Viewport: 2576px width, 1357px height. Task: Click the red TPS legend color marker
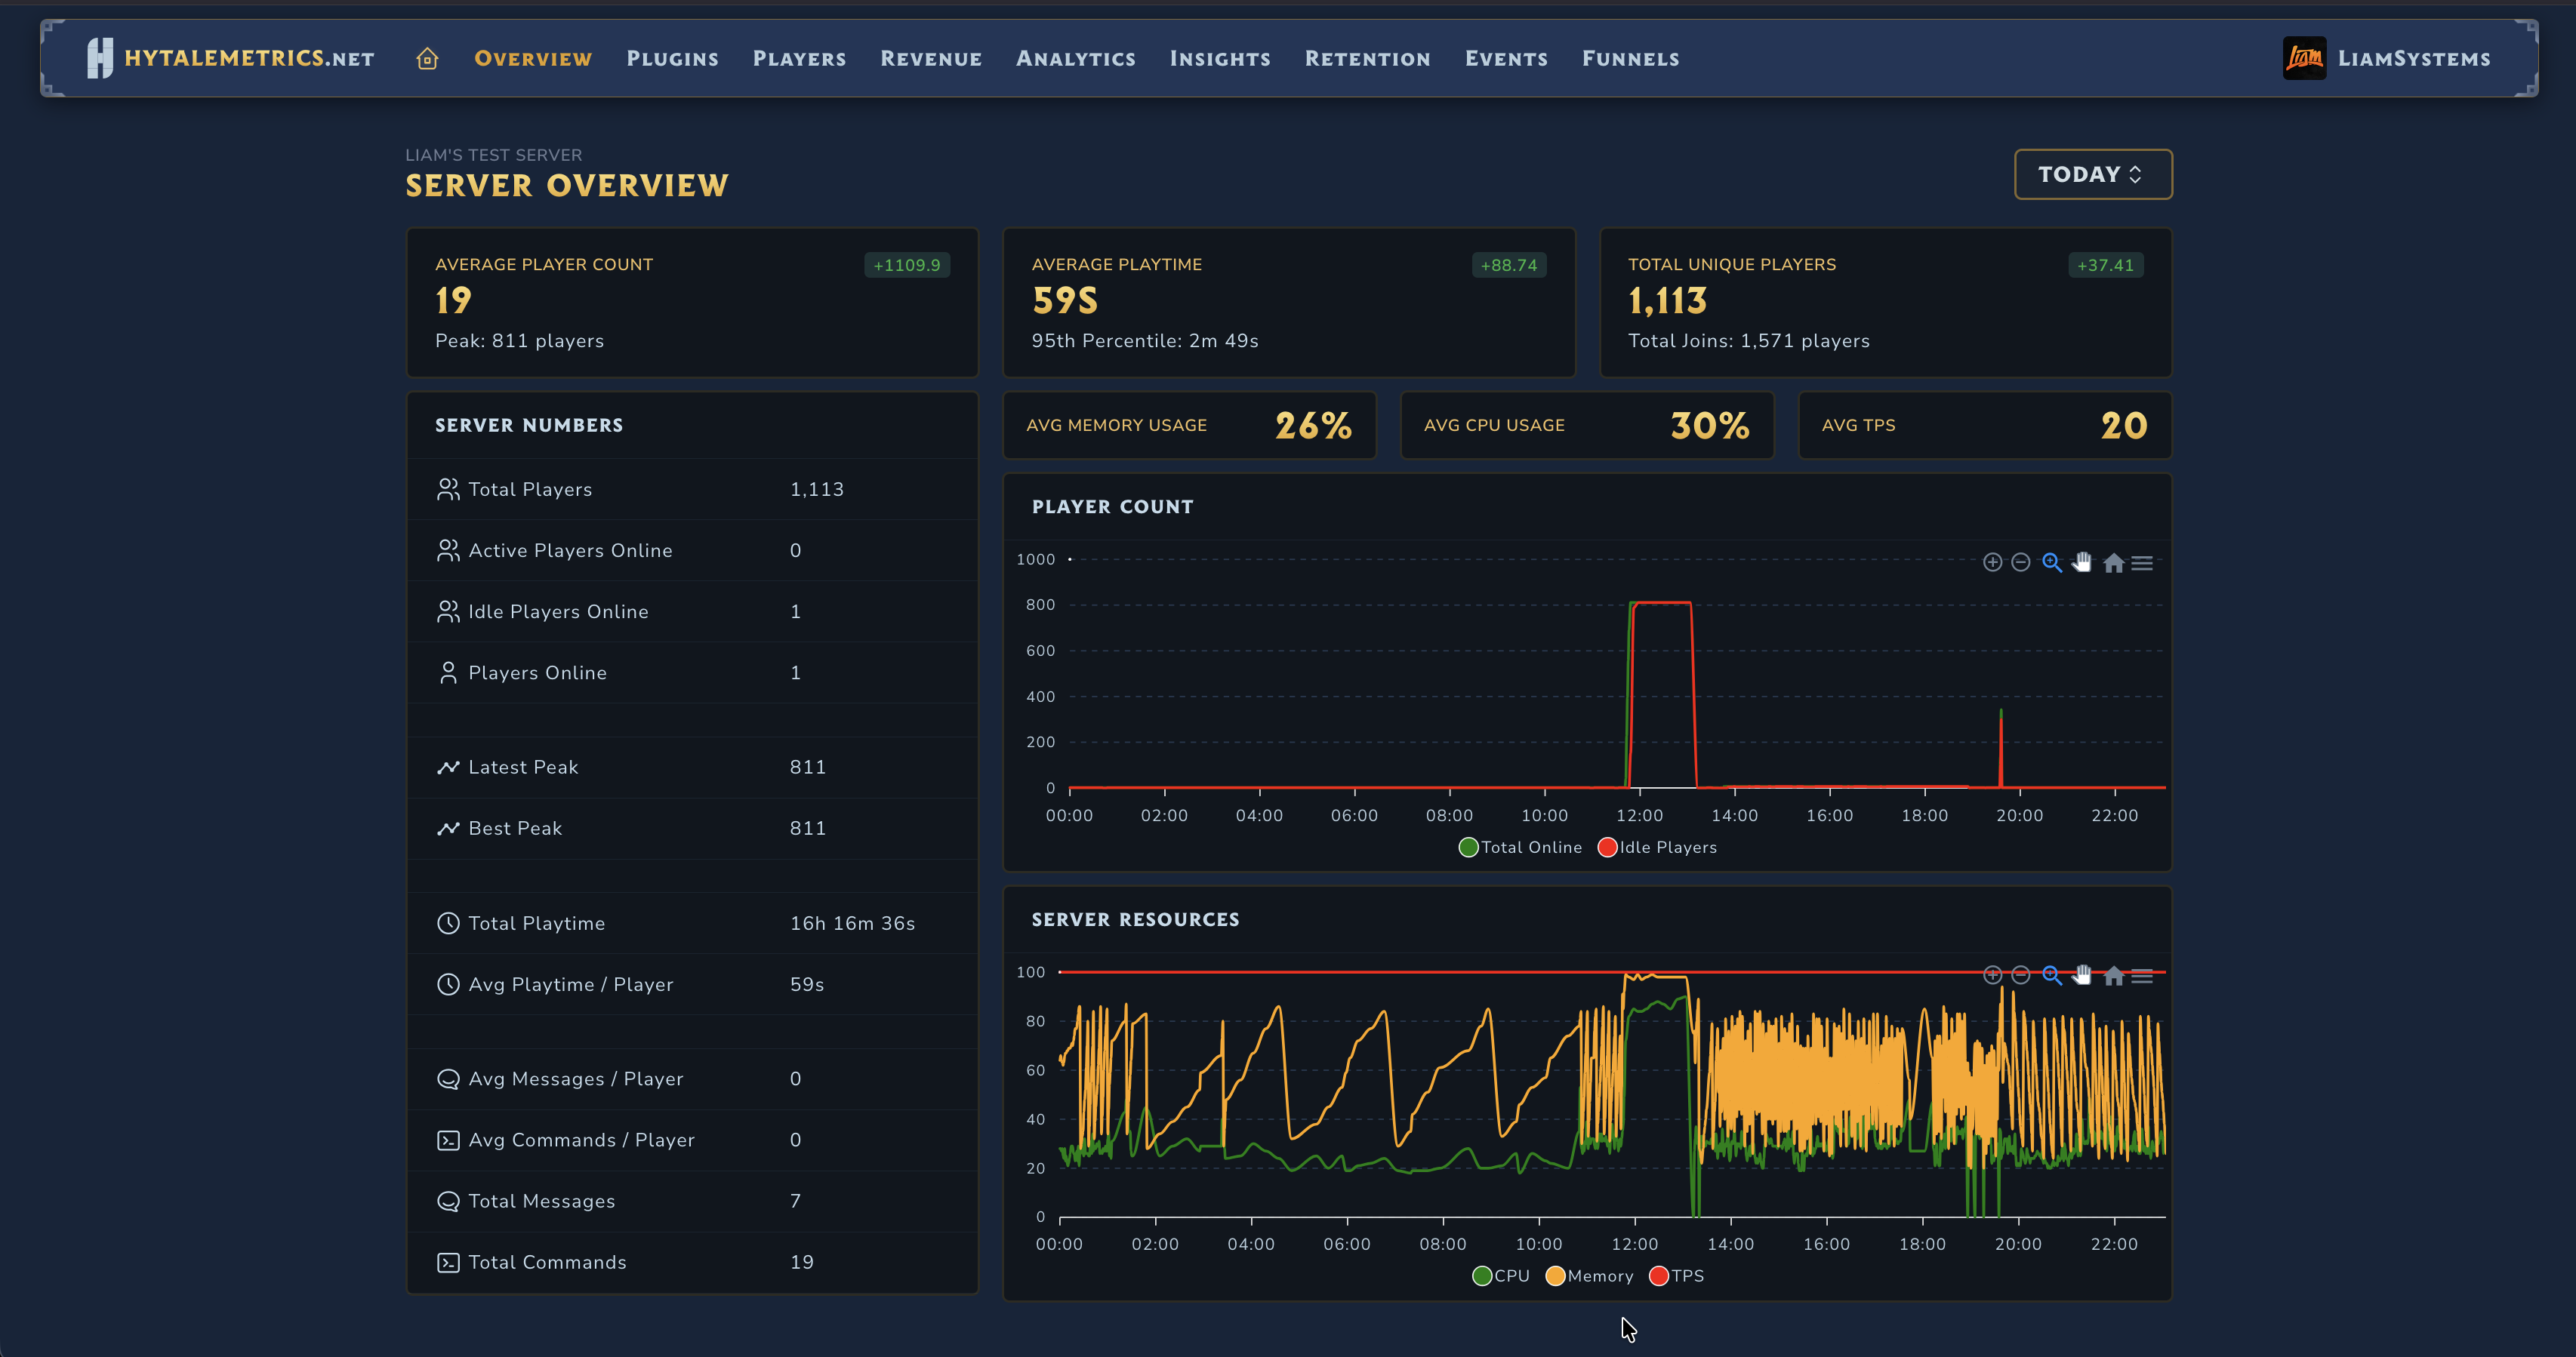pos(1658,1276)
